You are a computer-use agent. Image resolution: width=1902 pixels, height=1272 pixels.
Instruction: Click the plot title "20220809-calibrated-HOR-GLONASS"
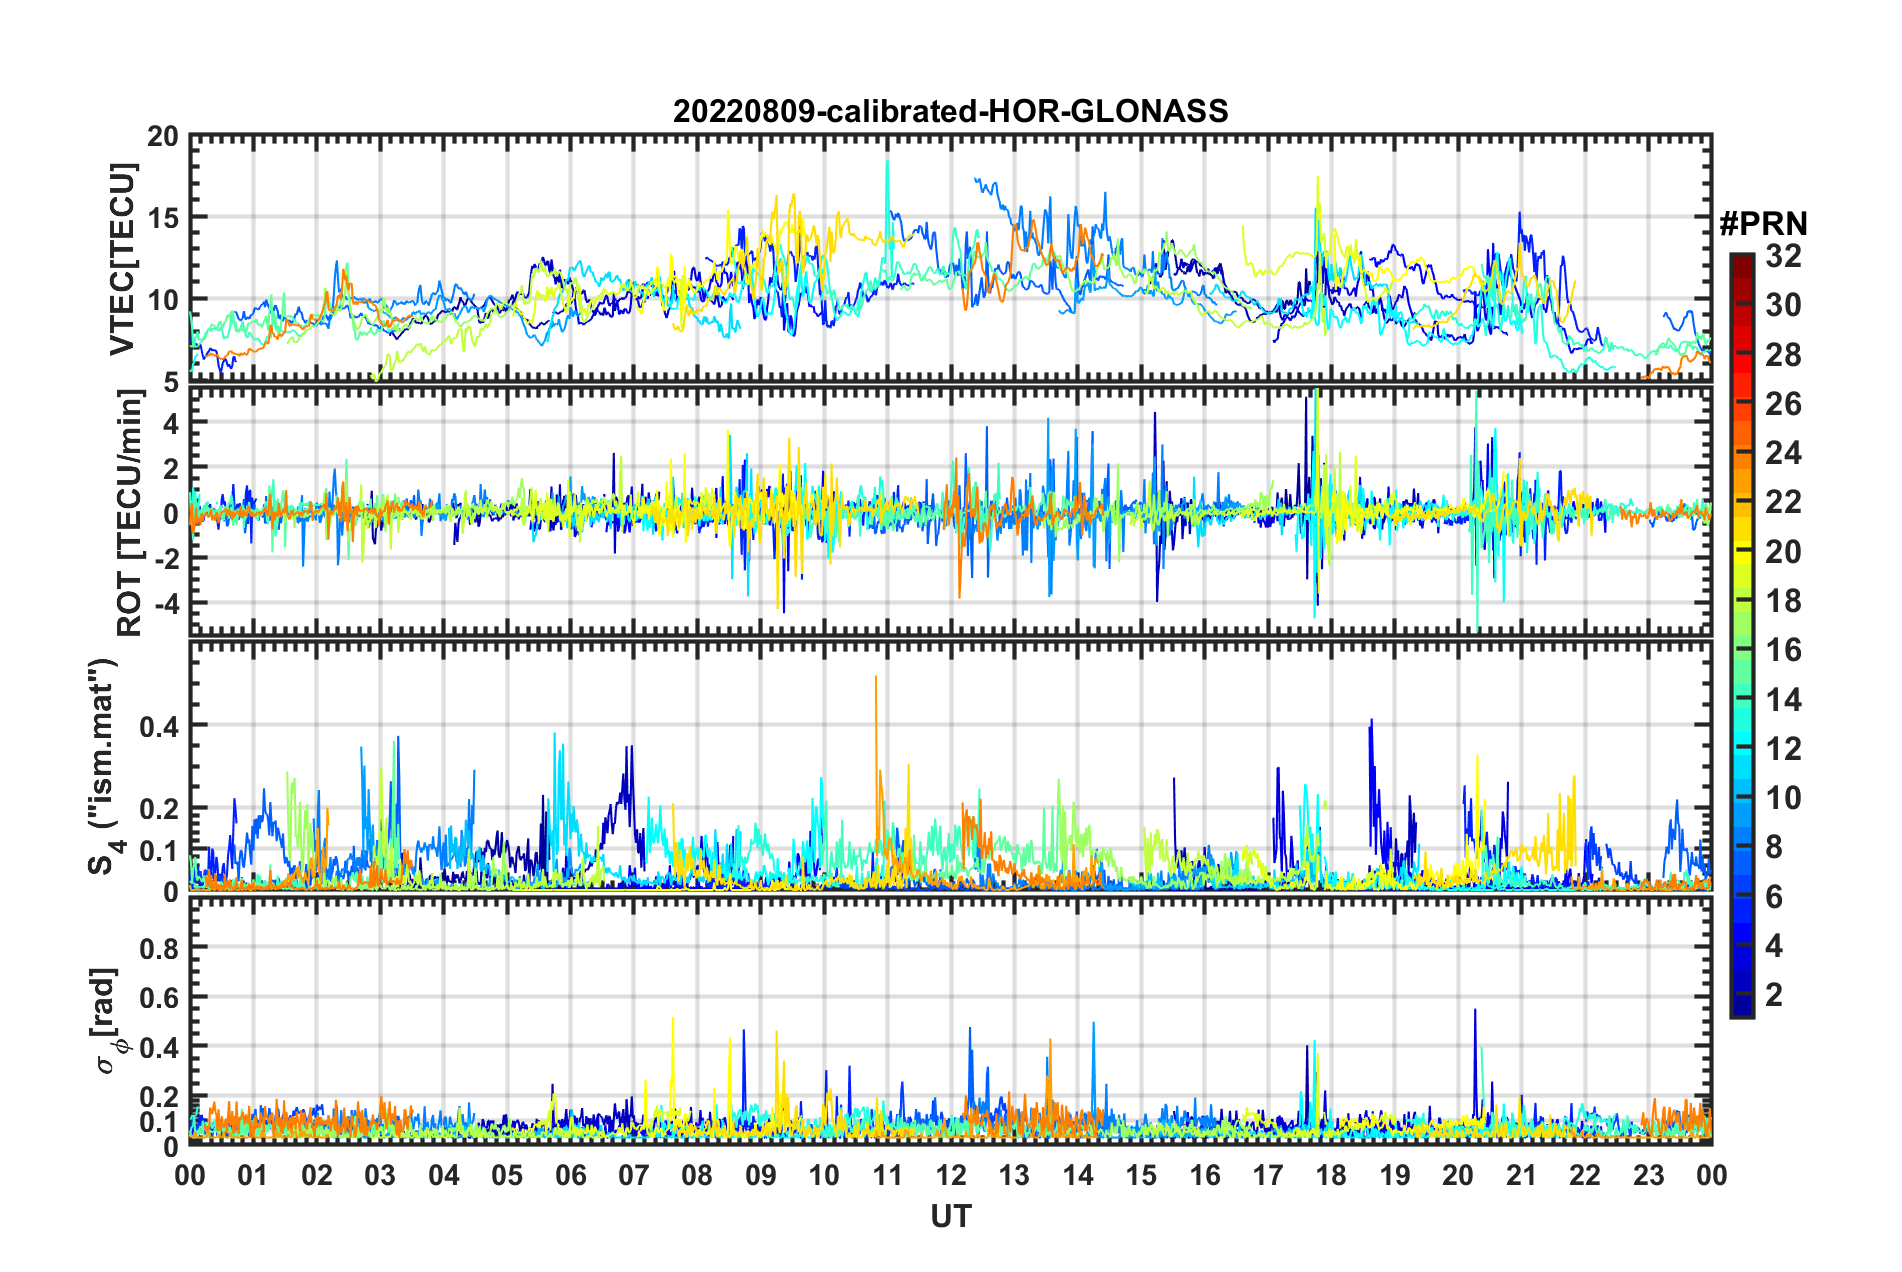click(950, 111)
